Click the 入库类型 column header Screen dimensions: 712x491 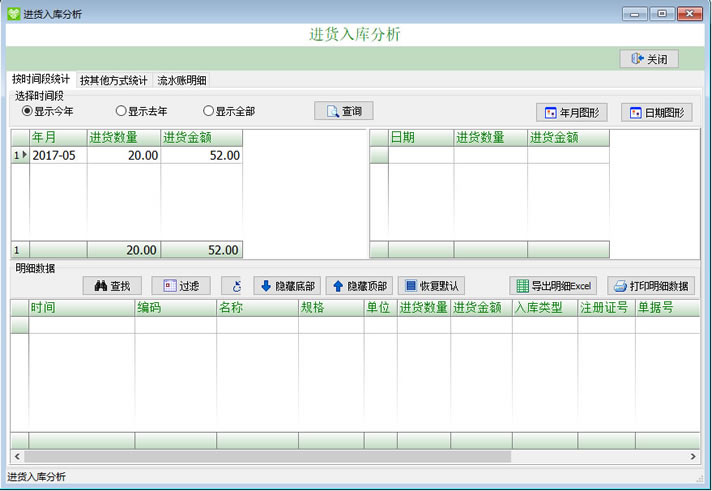pos(545,308)
